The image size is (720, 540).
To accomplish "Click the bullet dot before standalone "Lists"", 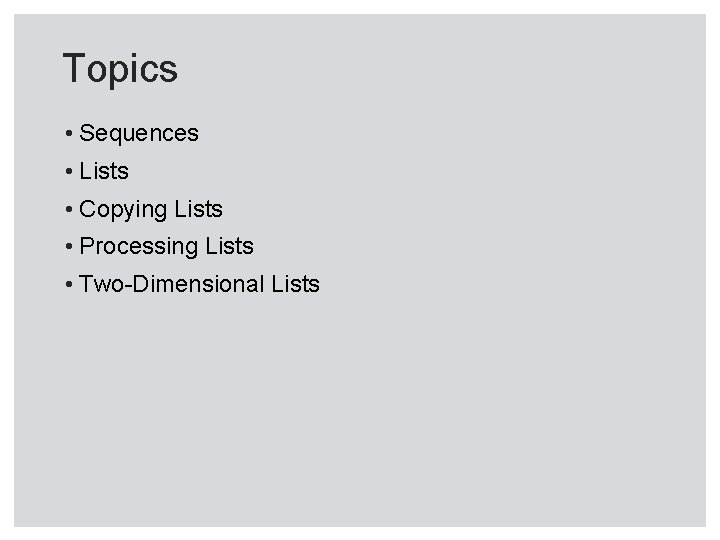I will pos(66,171).
